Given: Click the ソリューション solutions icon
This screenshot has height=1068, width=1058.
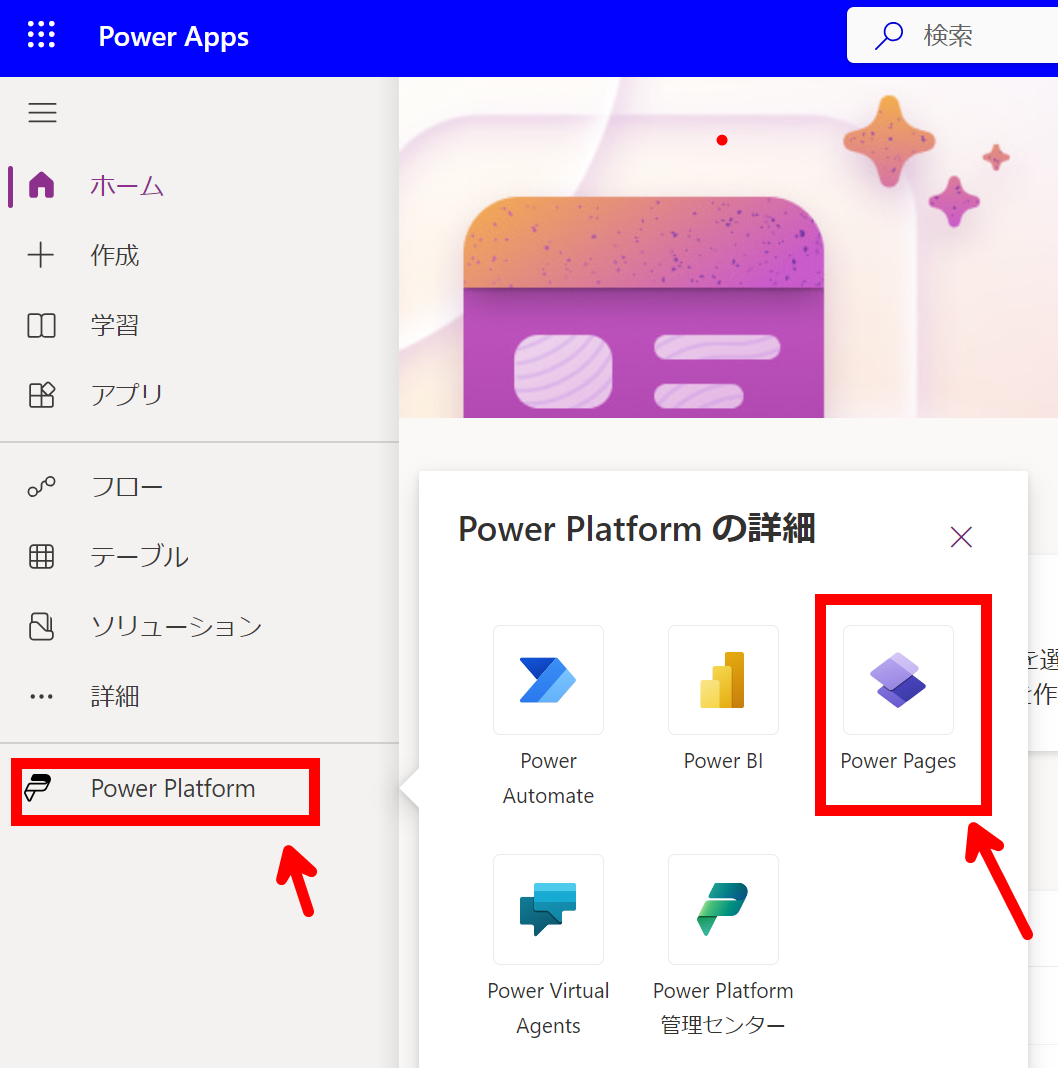Looking at the screenshot, I should tap(42, 627).
